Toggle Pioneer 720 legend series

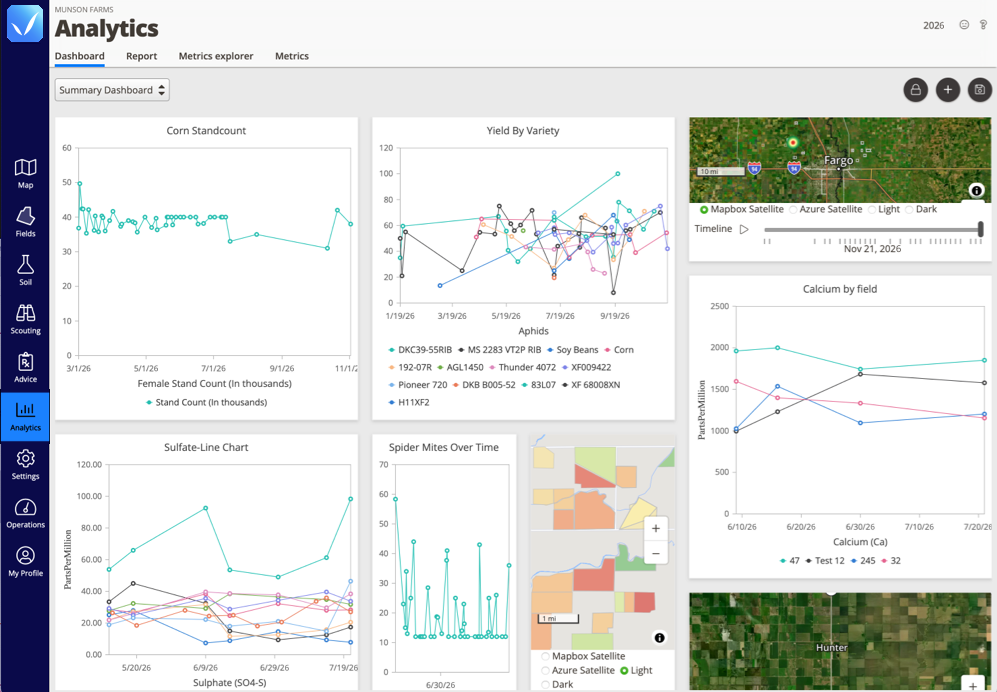(x=418, y=385)
